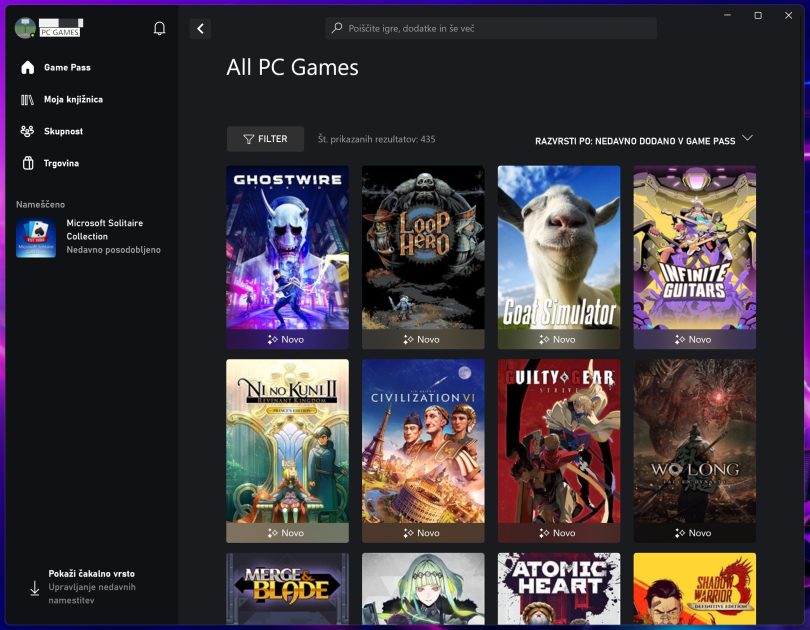The height and width of the screenshot is (630, 810).
Task: Click the search magnifier icon
Action: [x=337, y=28]
